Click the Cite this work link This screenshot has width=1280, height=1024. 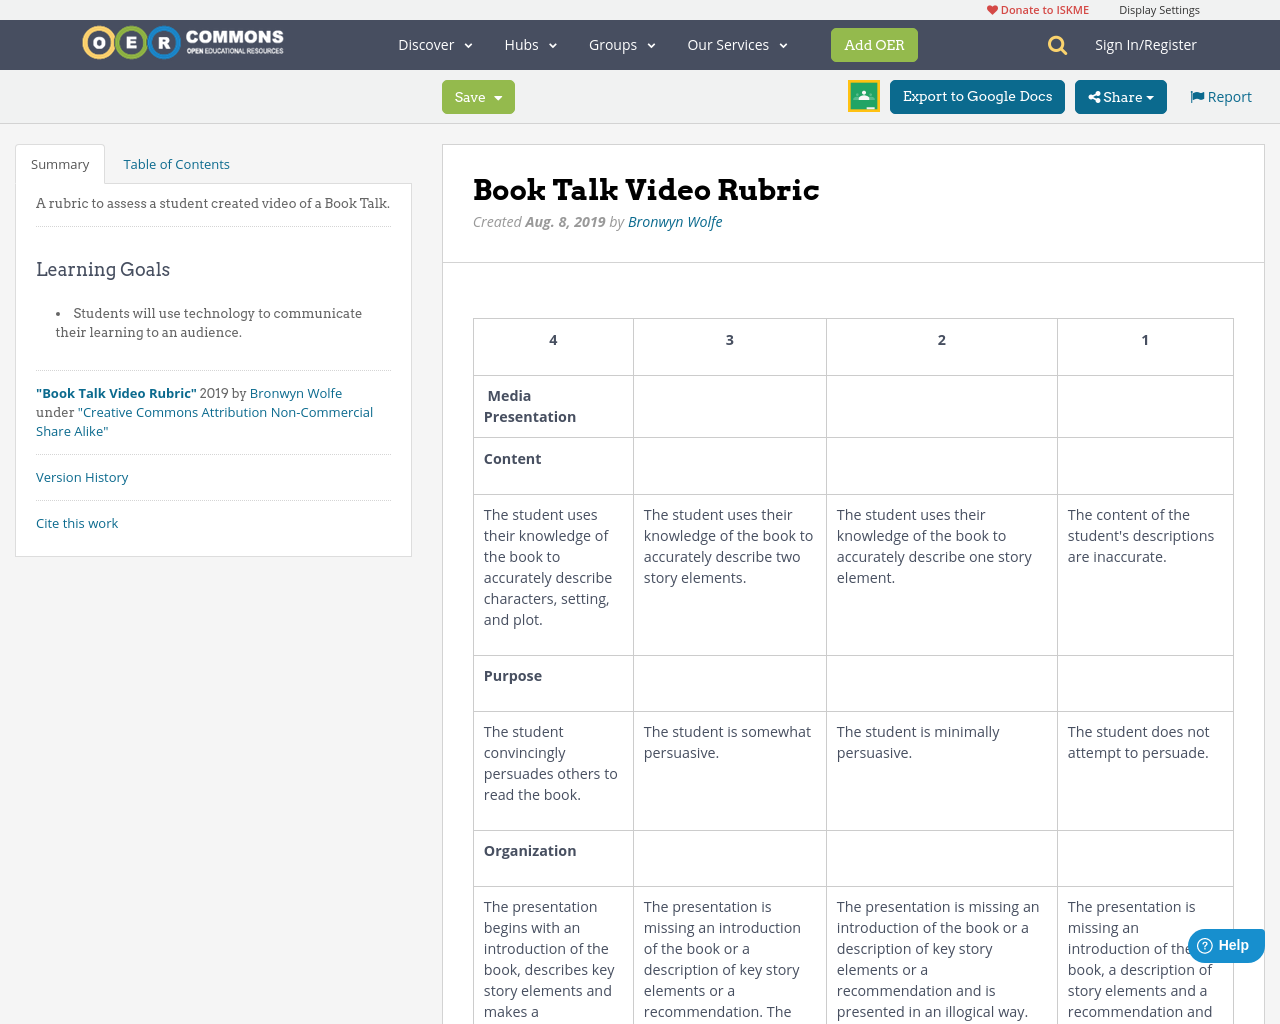[x=77, y=522]
